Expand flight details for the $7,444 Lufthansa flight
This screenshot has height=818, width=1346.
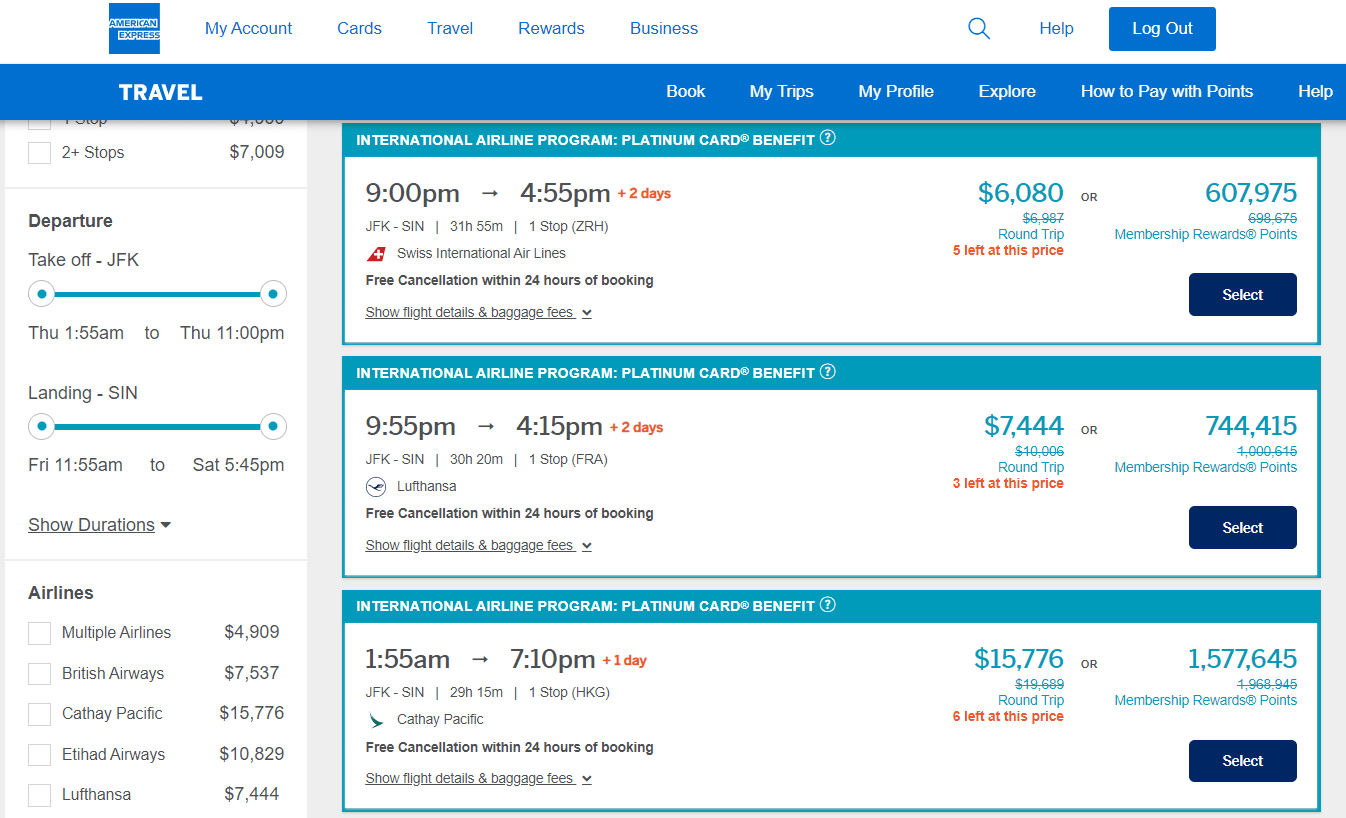(478, 545)
